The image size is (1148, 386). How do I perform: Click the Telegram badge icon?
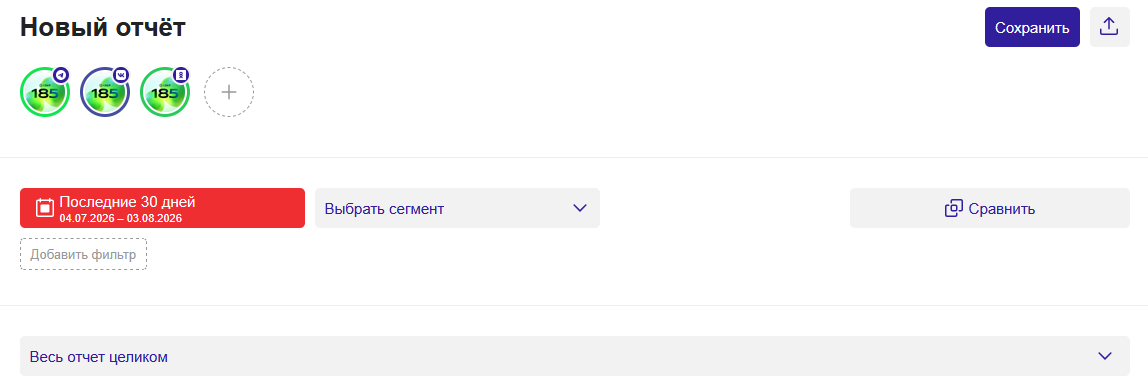coord(61,75)
